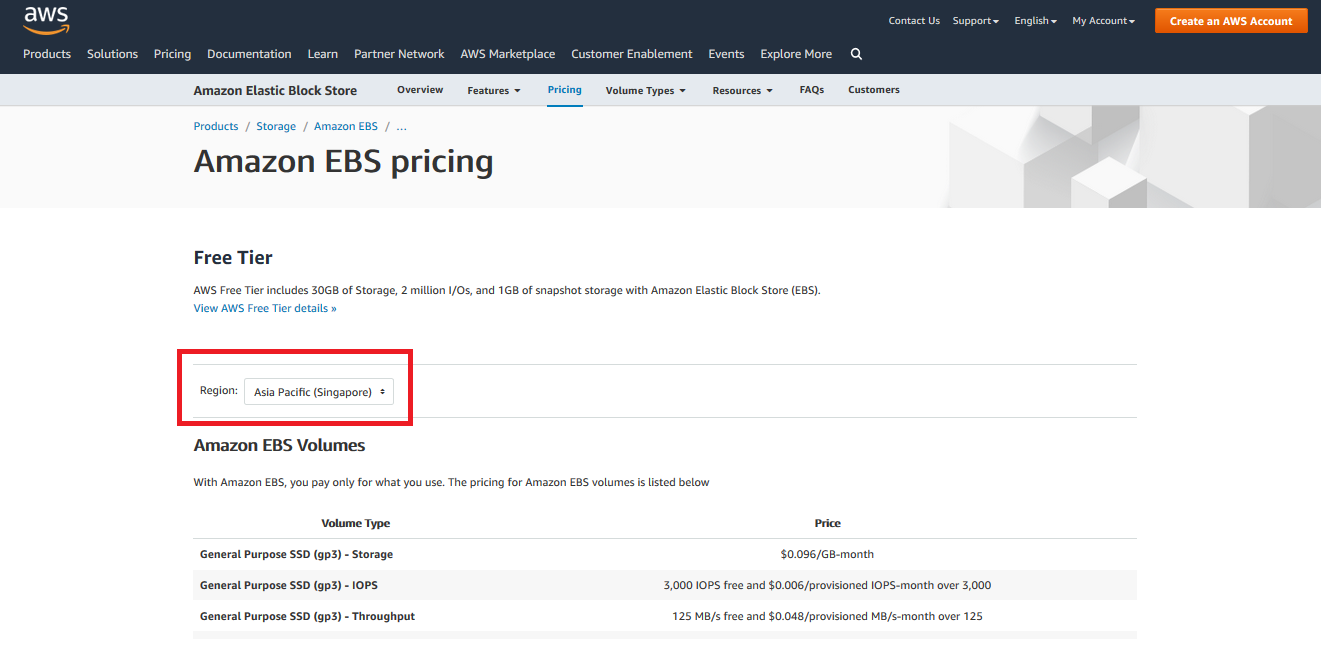Open the search magnifier icon
1321x648 pixels.
tap(856, 54)
